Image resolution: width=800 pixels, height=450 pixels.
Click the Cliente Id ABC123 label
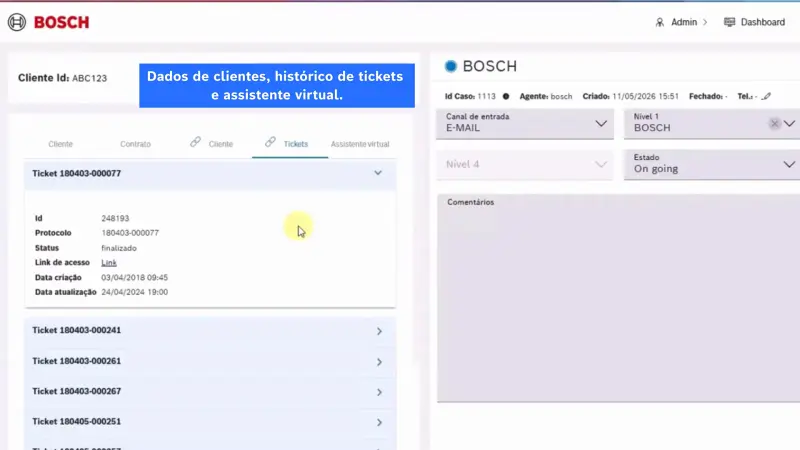[x=62, y=78]
